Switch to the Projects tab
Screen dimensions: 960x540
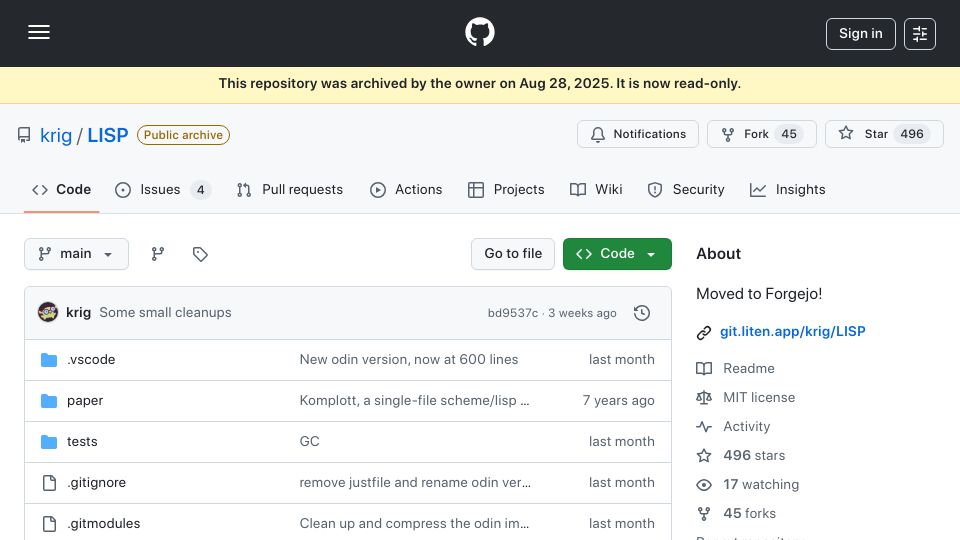[506, 190]
